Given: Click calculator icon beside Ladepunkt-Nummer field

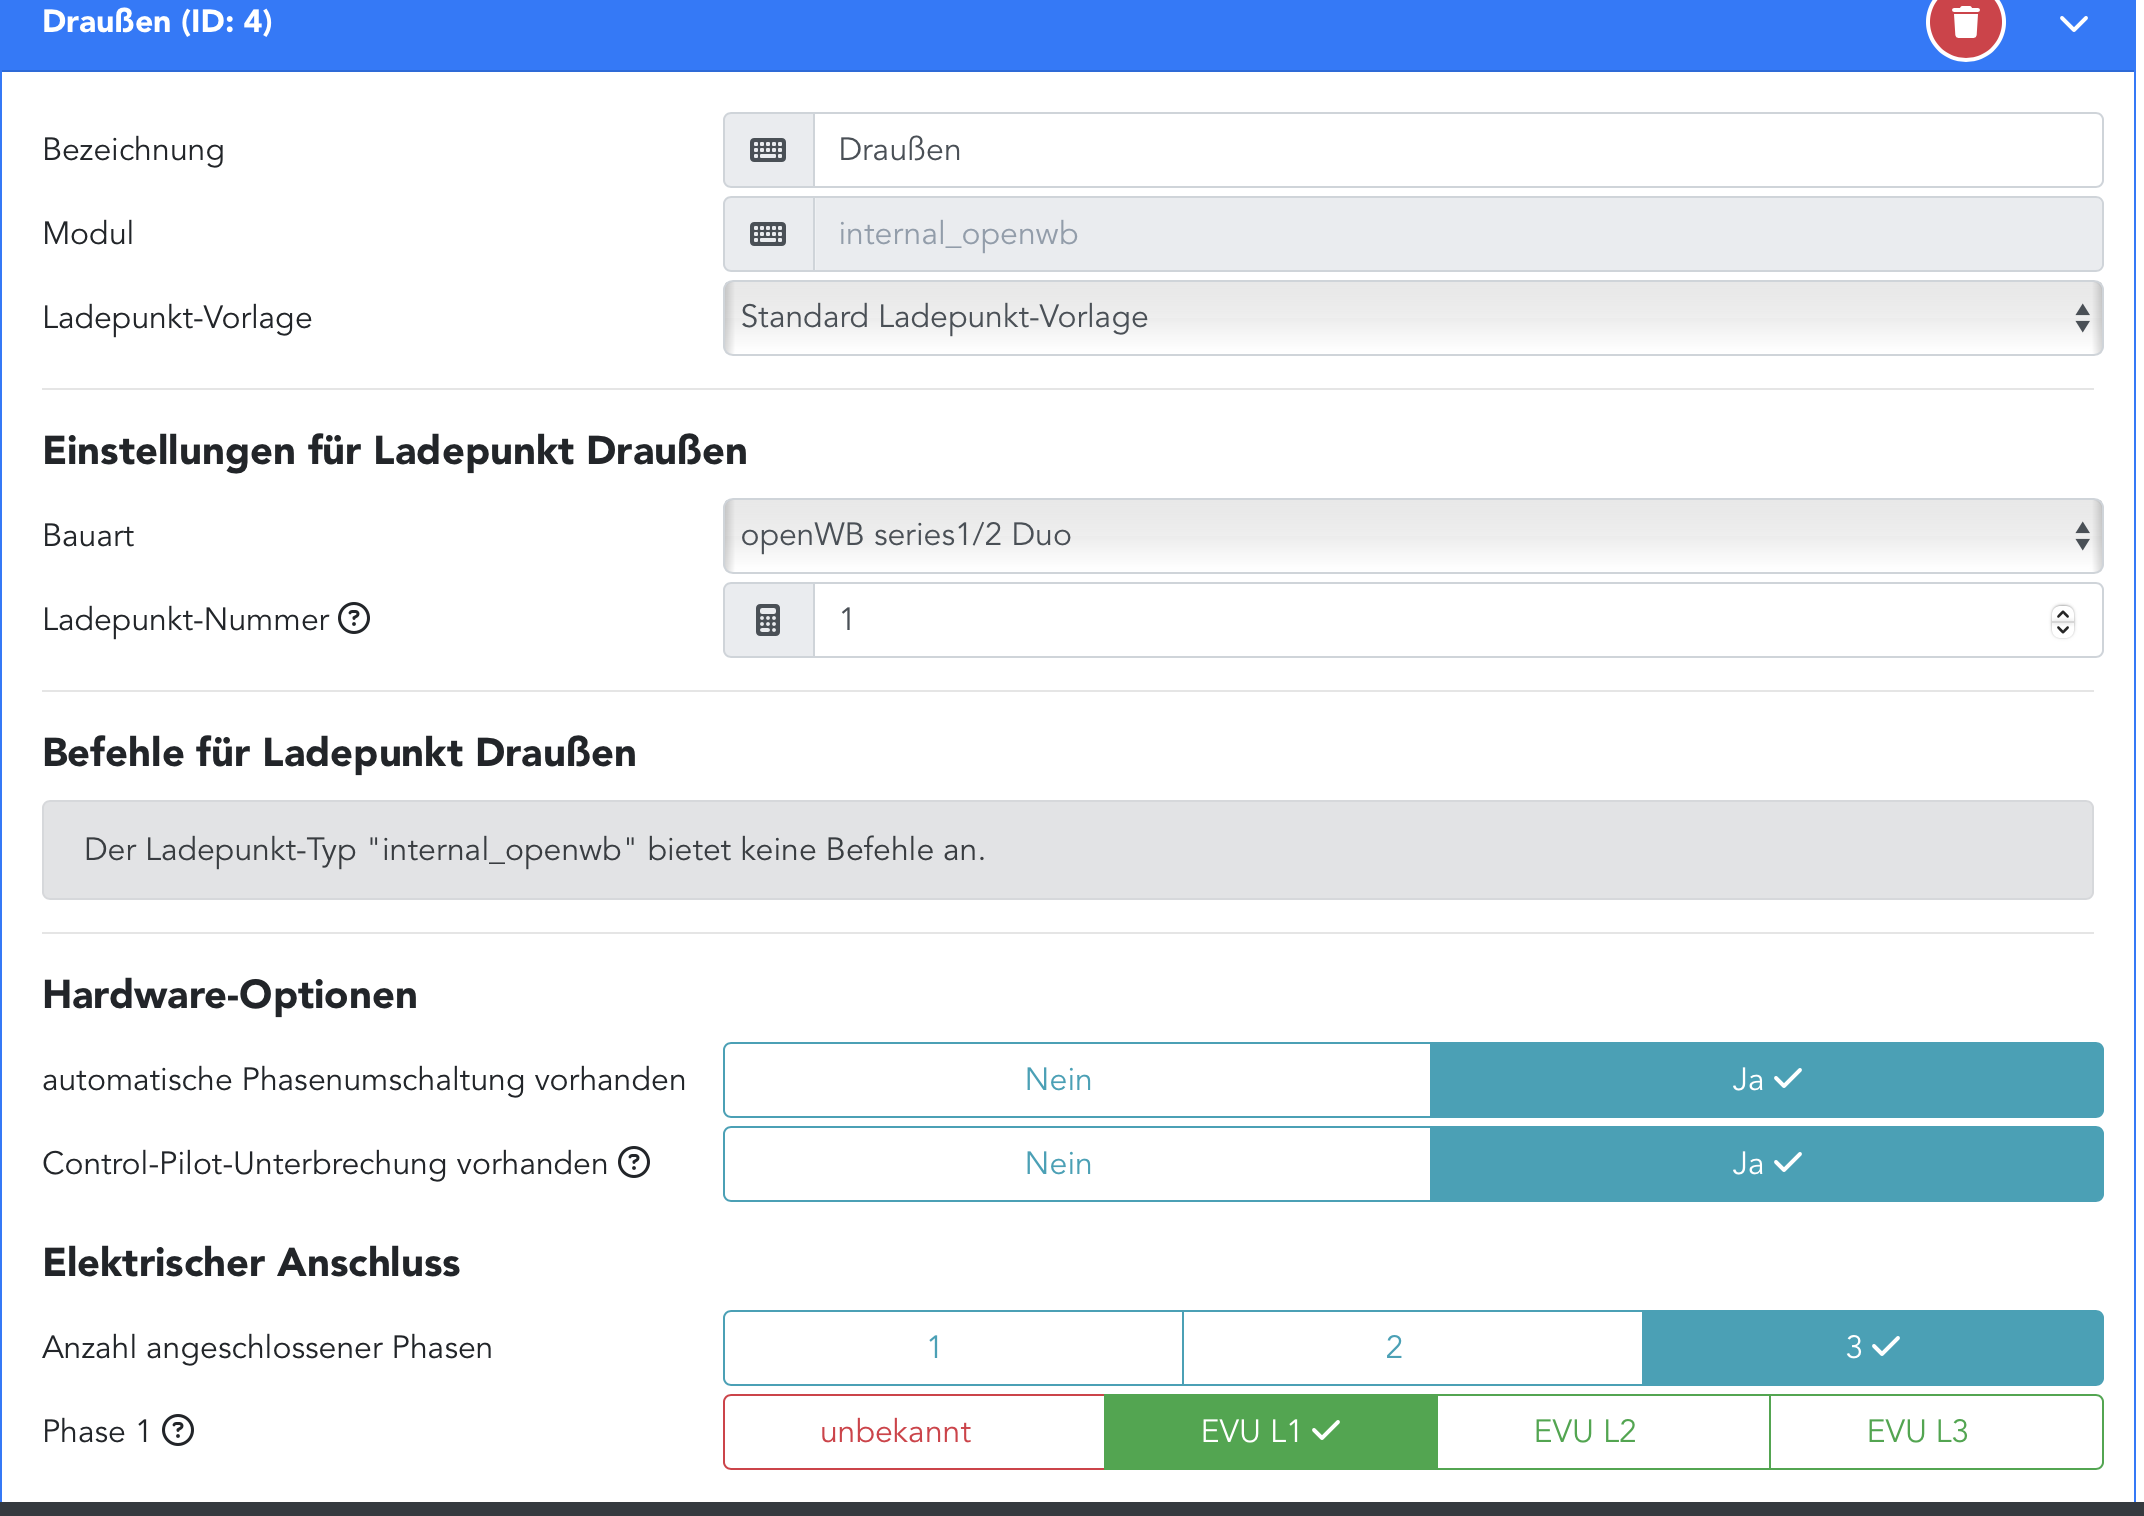Looking at the screenshot, I should (x=768, y=620).
